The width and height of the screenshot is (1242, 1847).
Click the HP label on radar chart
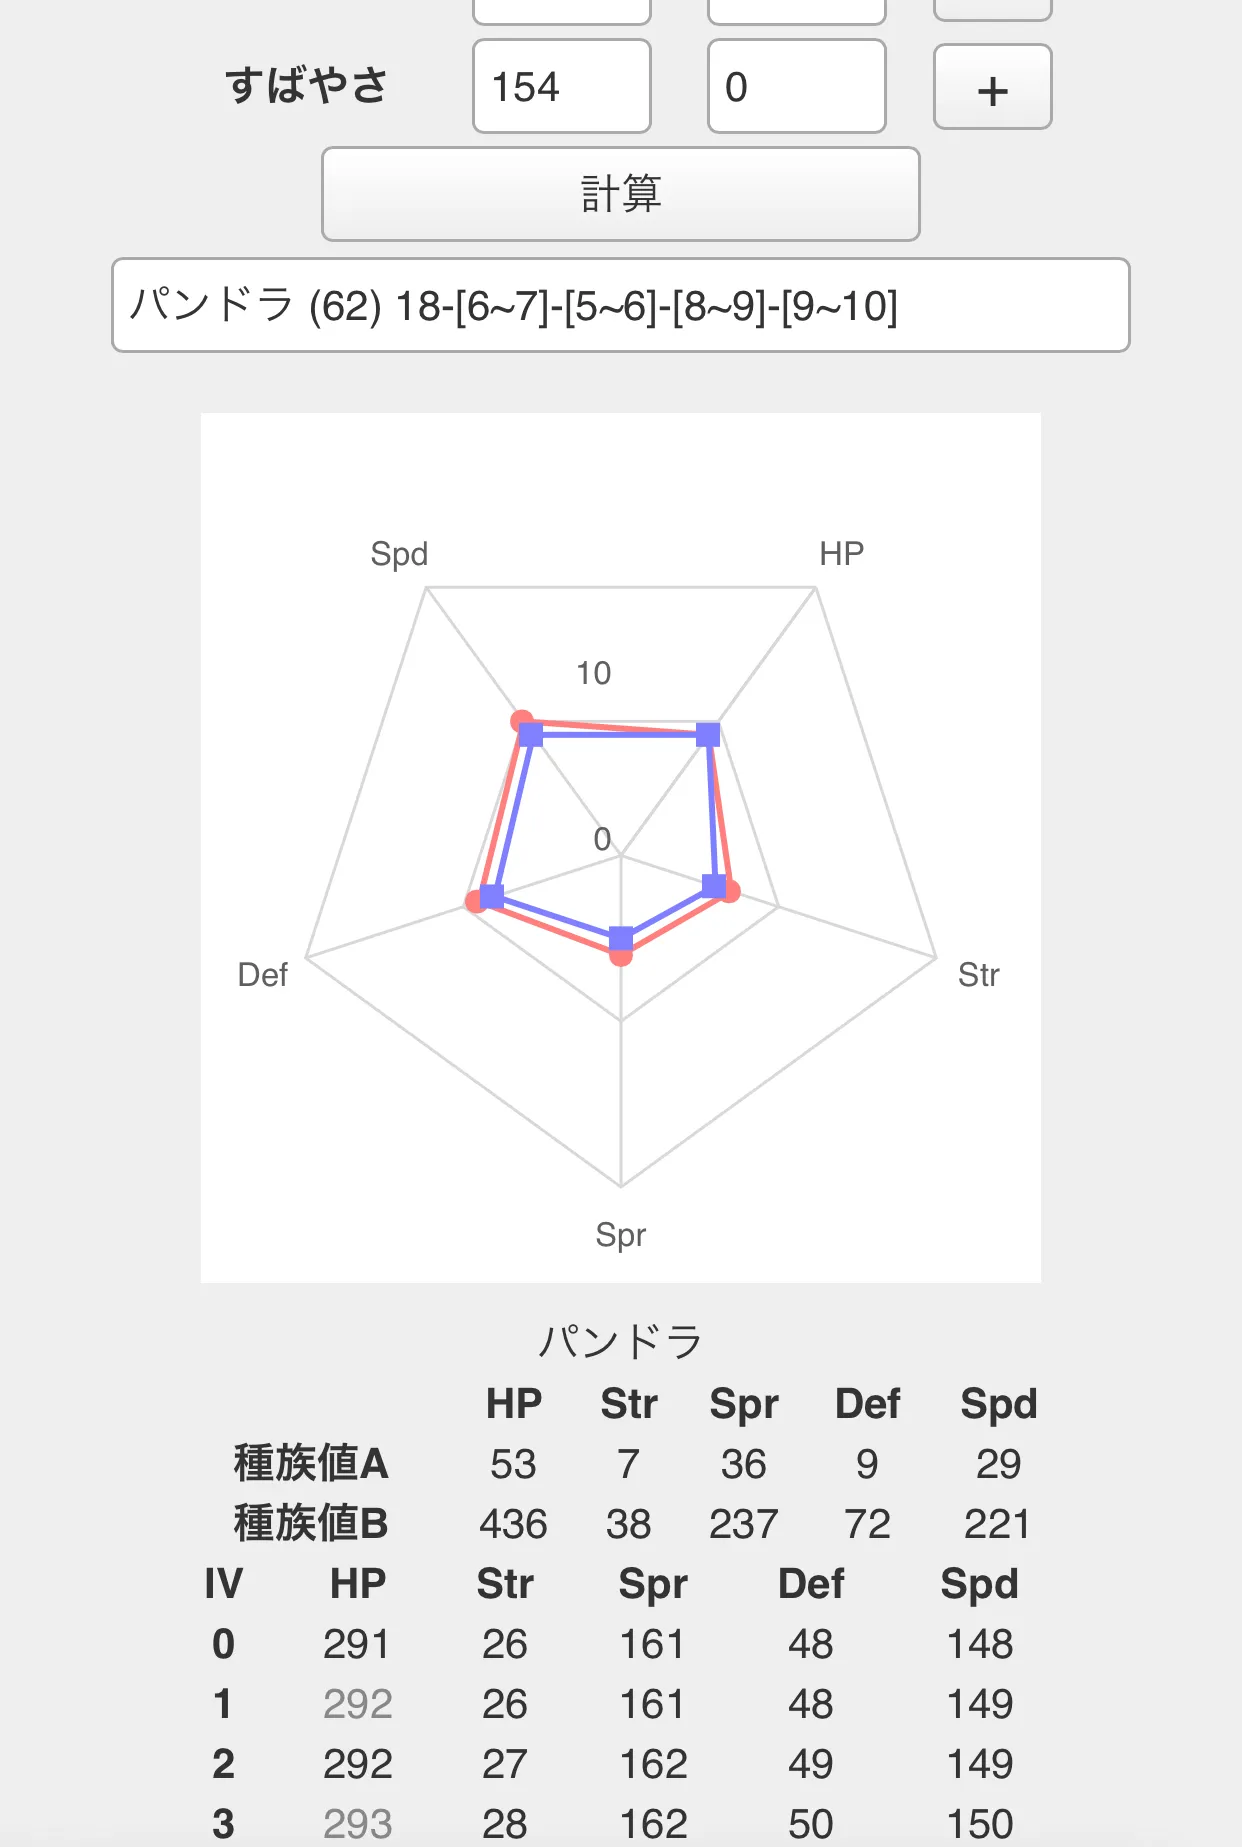pos(841,553)
